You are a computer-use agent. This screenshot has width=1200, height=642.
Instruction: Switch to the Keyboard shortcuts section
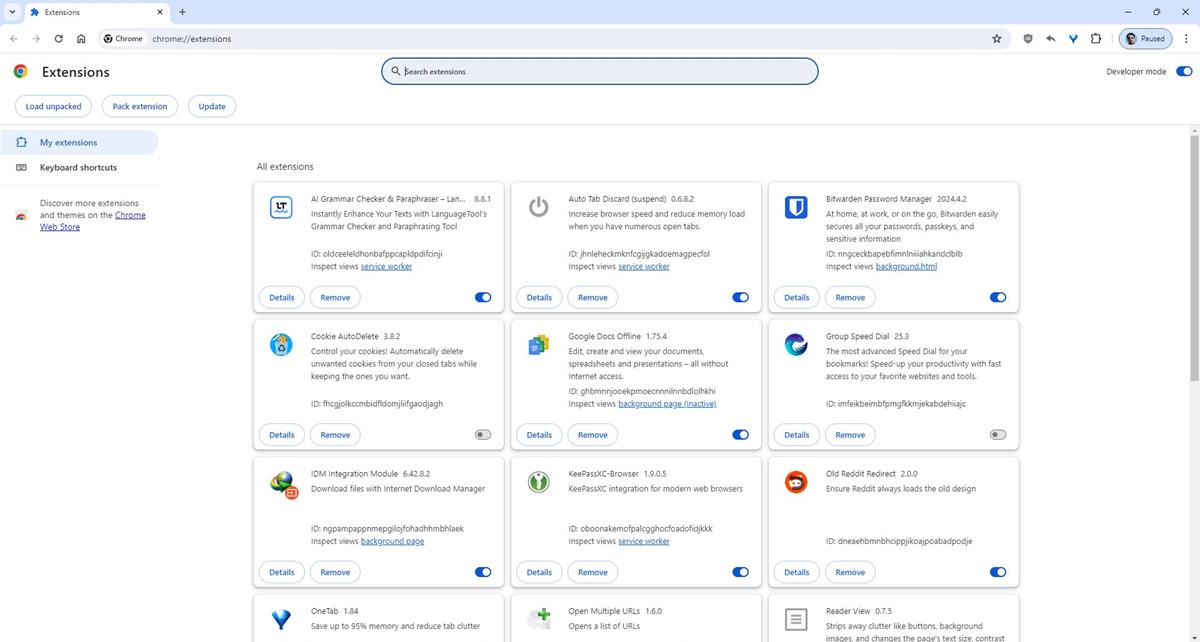[x=77, y=167]
